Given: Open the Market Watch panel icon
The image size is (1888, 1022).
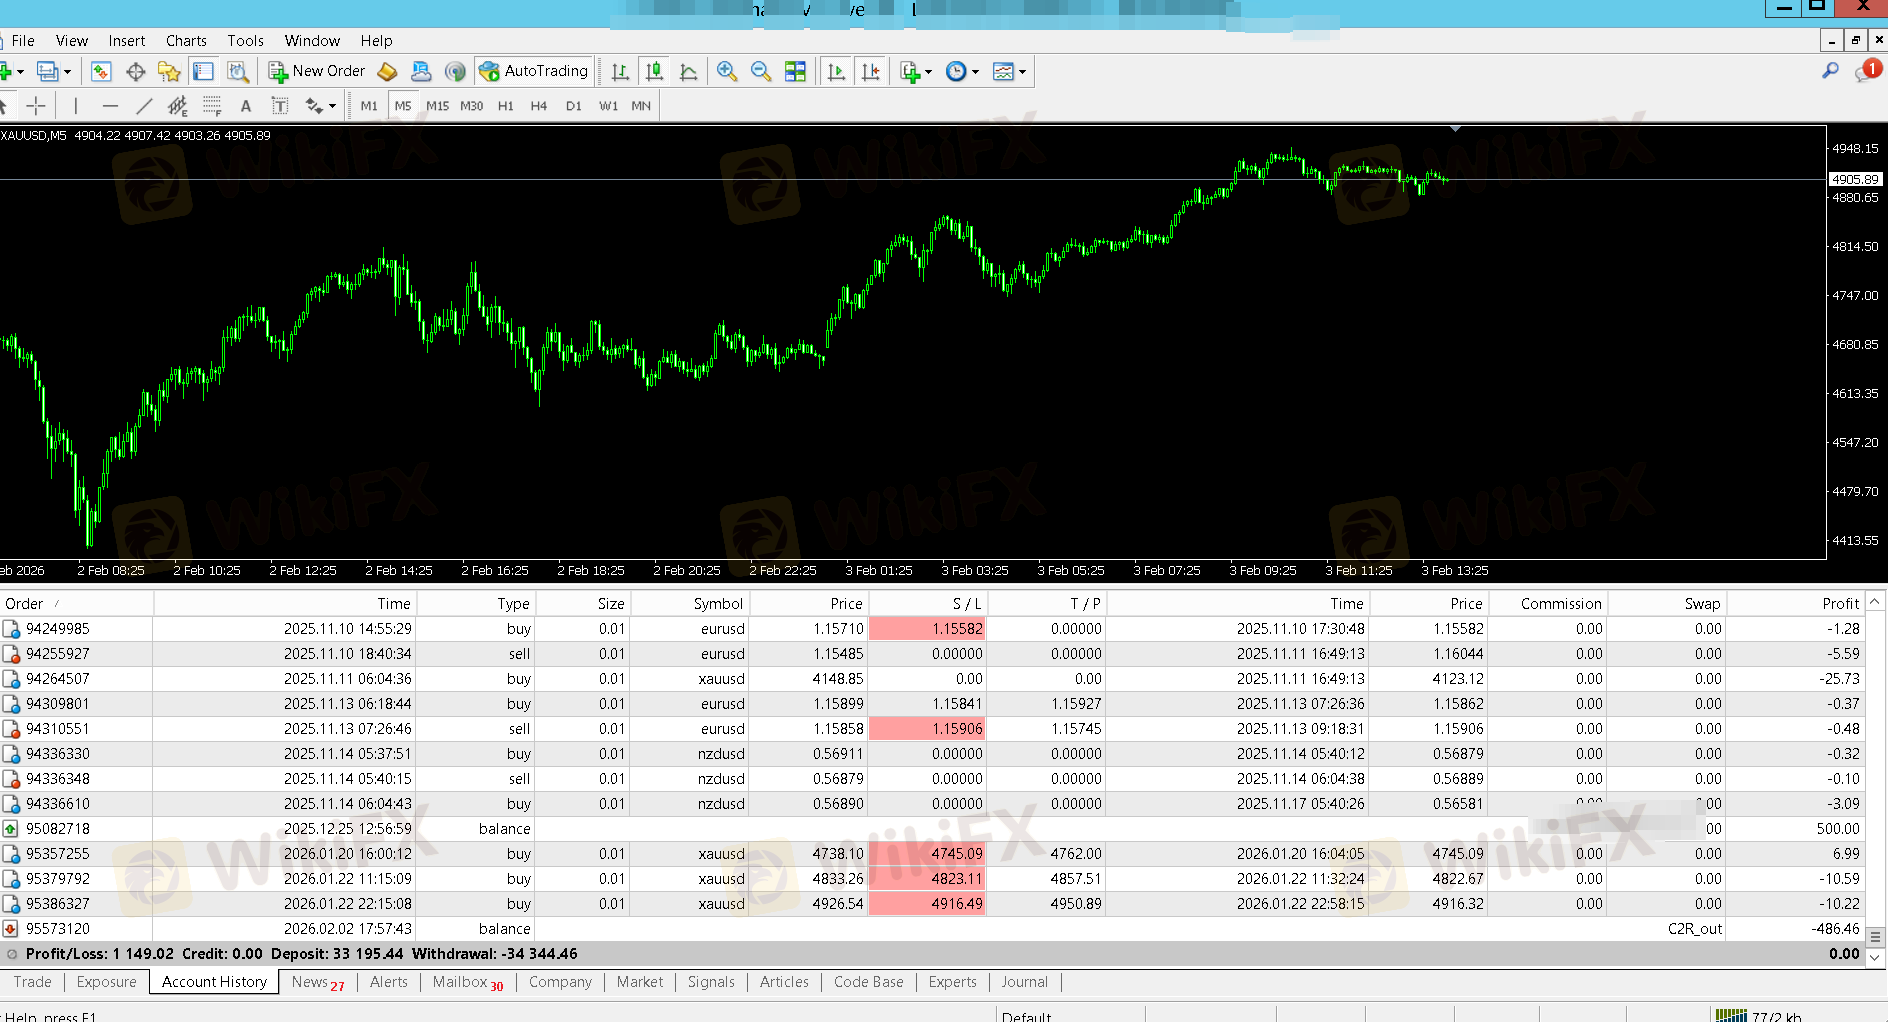Looking at the screenshot, I should [101, 71].
